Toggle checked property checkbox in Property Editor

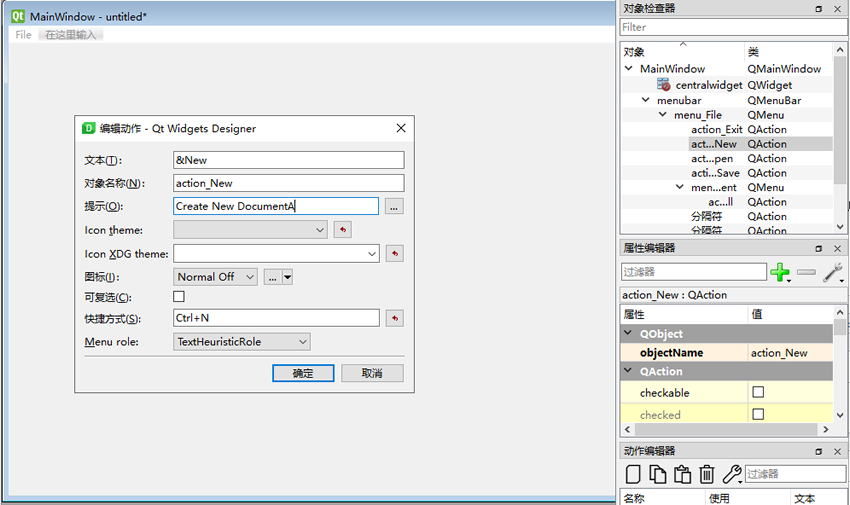click(x=758, y=414)
